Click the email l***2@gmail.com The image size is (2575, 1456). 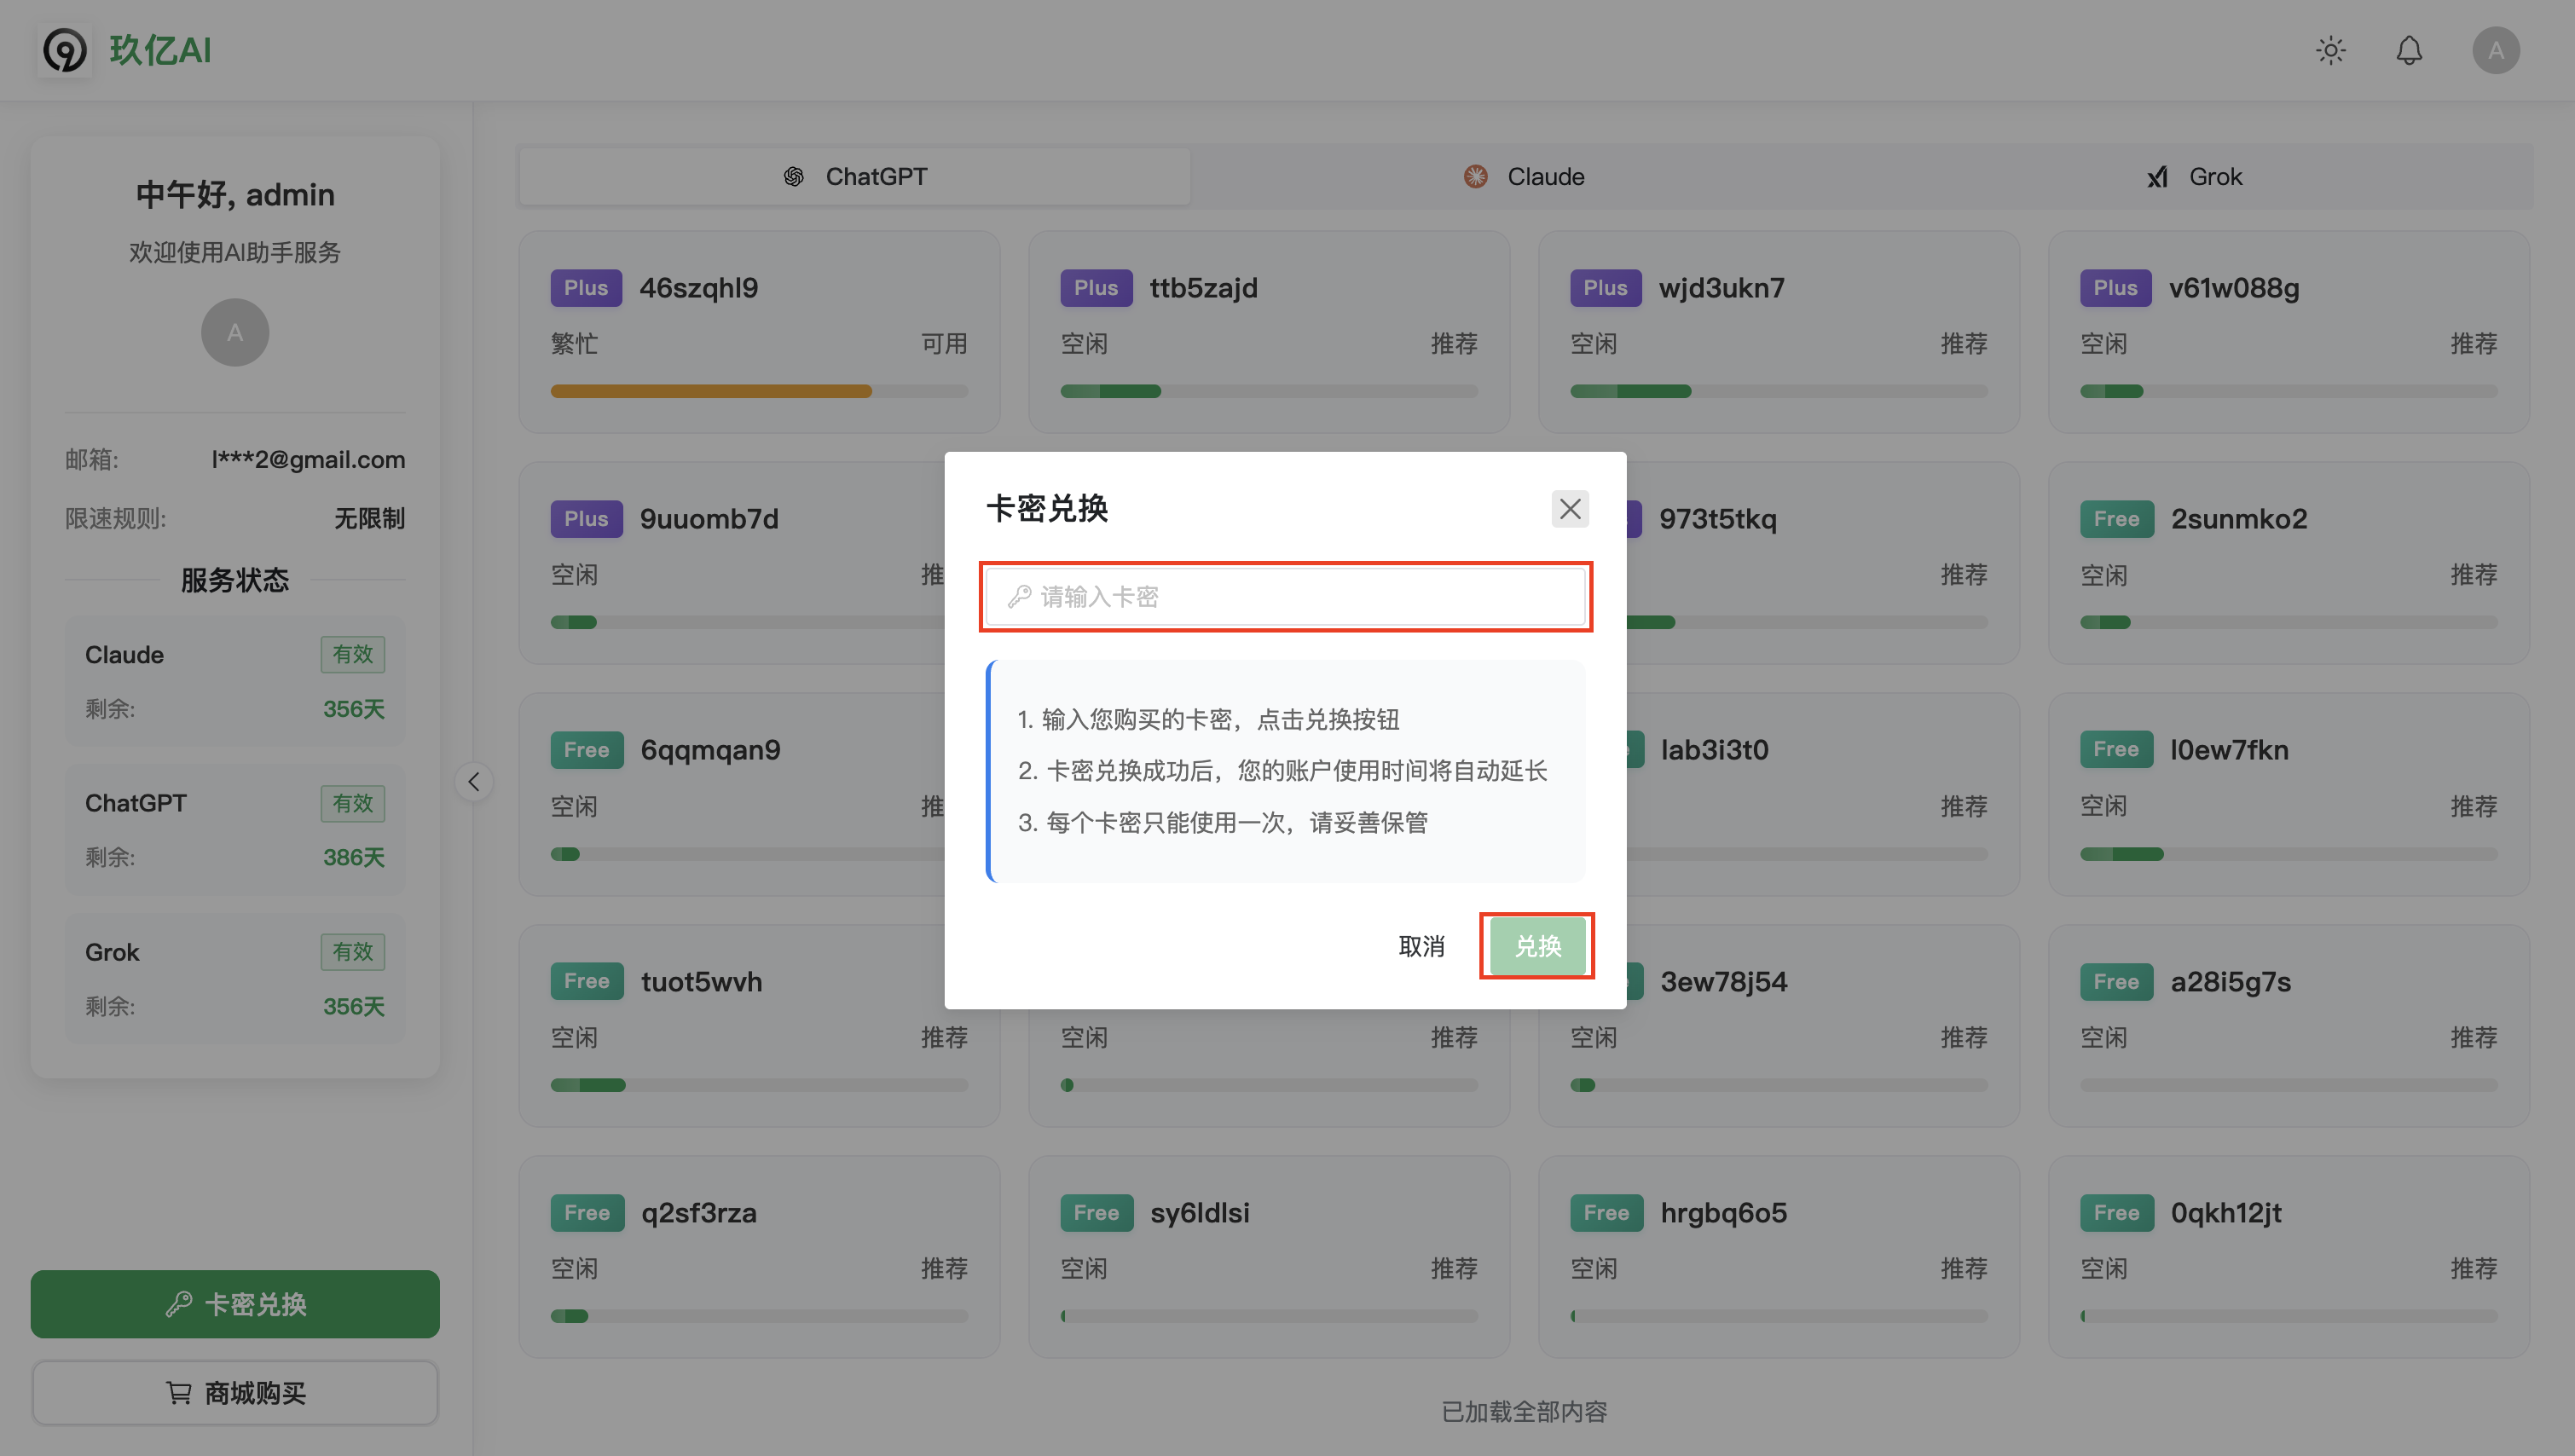click(x=308, y=459)
